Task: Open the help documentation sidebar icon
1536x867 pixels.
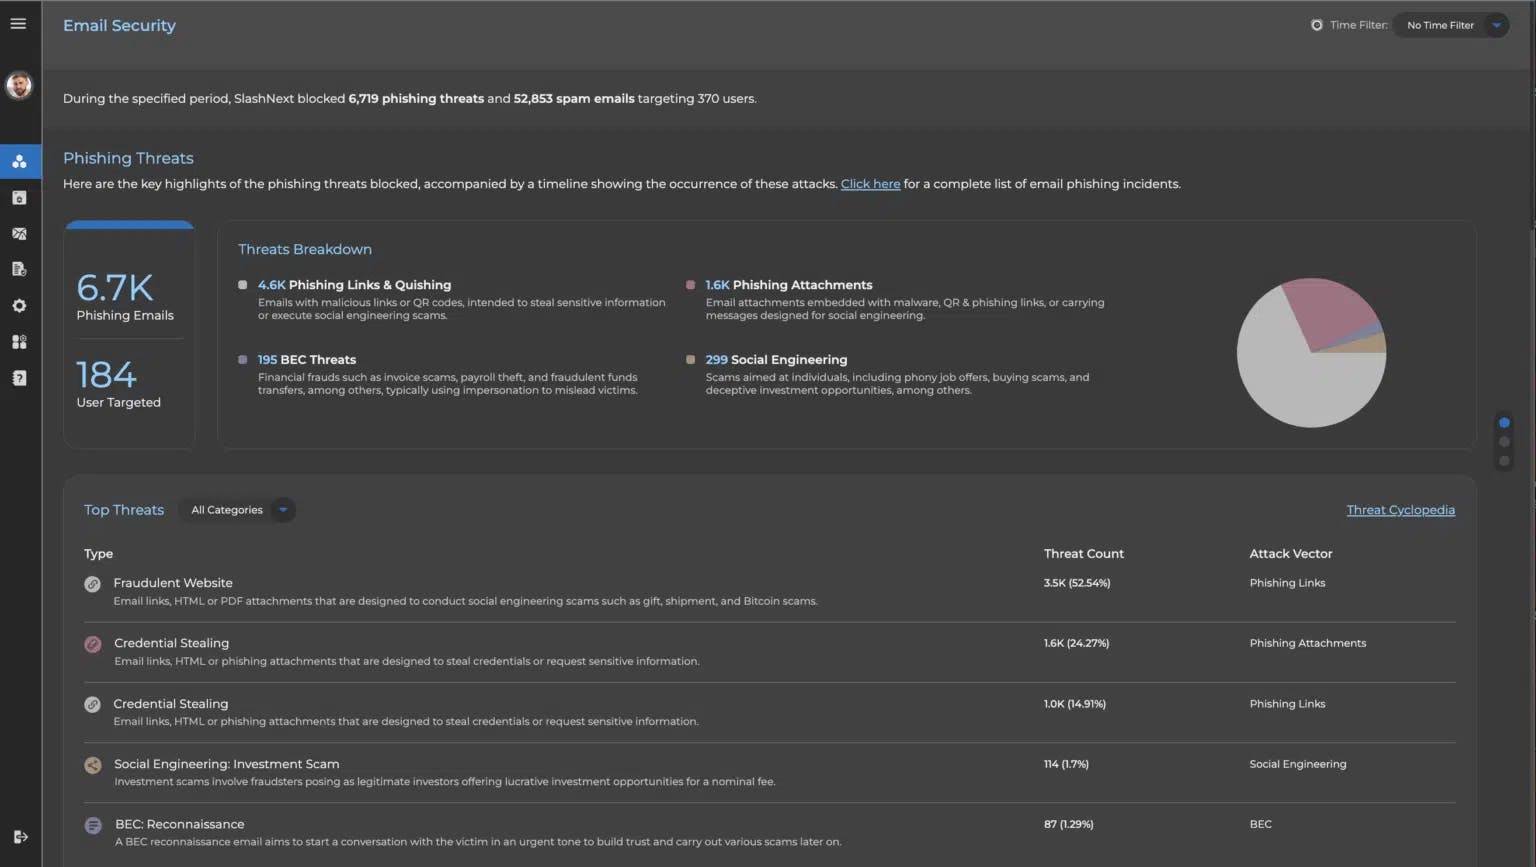Action: [19, 377]
